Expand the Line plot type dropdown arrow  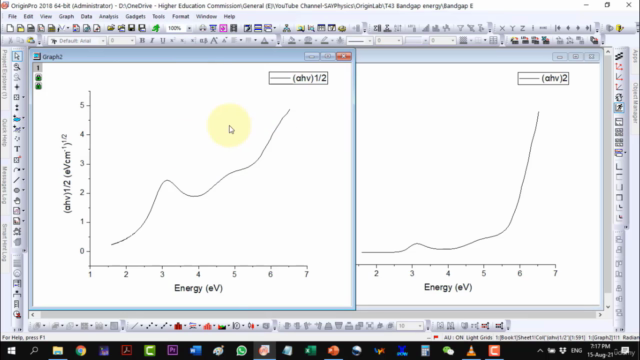pyautogui.click(x=142, y=326)
